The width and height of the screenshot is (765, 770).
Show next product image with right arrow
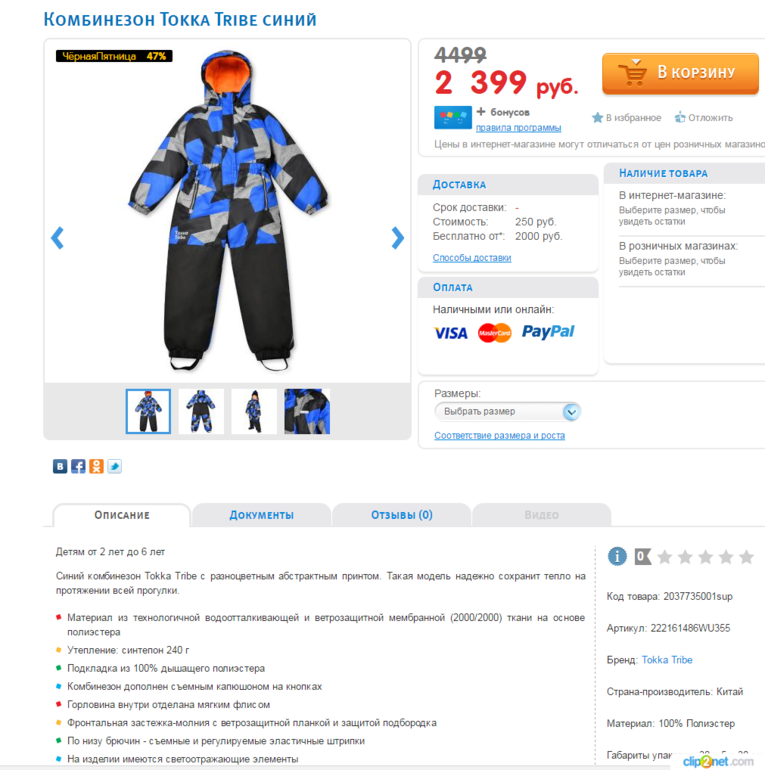[x=397, y=238]
